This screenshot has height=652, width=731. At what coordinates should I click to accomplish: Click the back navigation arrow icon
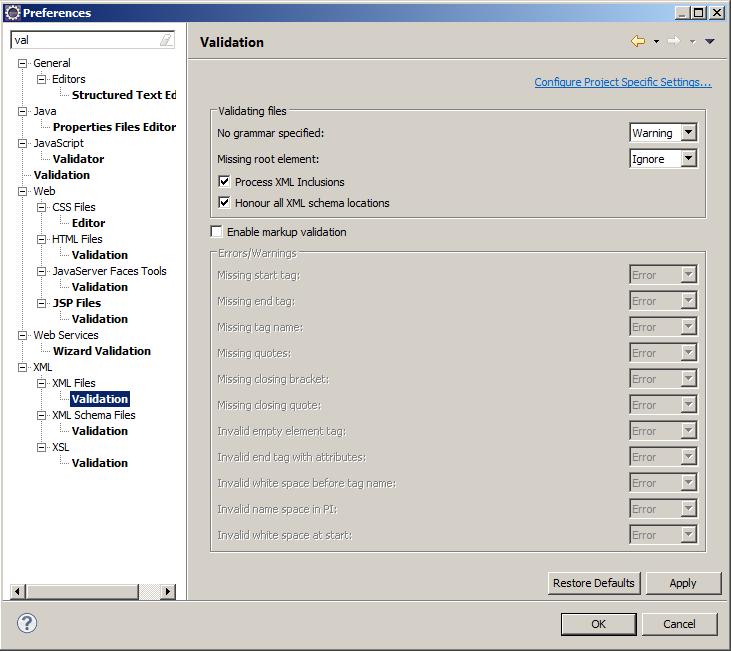pos(637,41)
